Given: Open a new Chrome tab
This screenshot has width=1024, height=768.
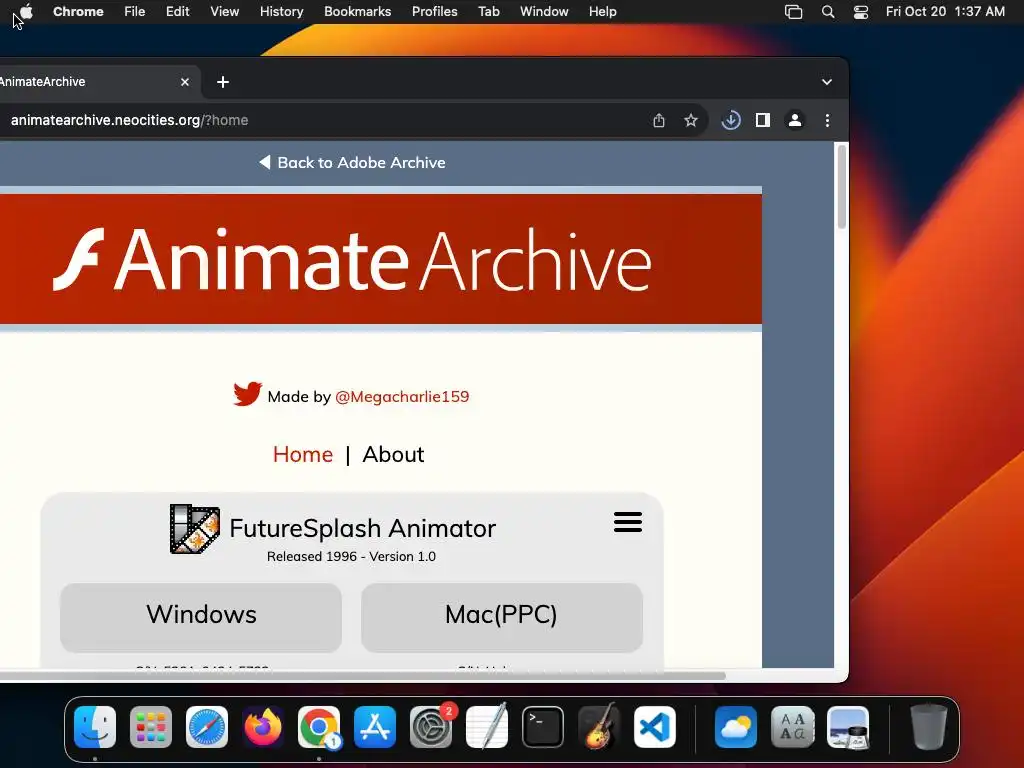Looking at the screenshot, I should click(x=223, y=82).
